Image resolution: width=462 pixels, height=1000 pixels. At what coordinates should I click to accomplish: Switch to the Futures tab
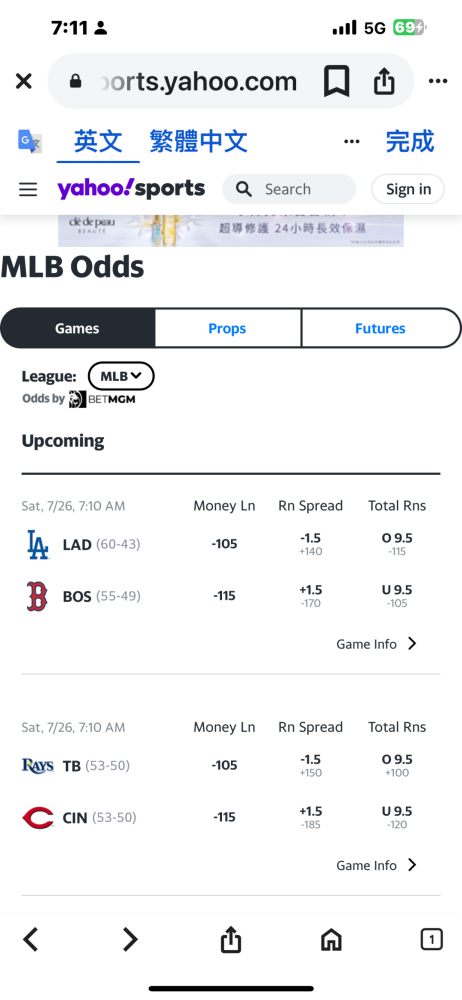380,328
